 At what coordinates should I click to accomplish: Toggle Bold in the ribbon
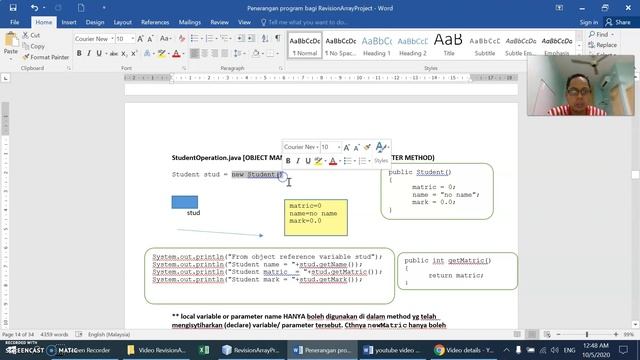(x=79, y=53)
